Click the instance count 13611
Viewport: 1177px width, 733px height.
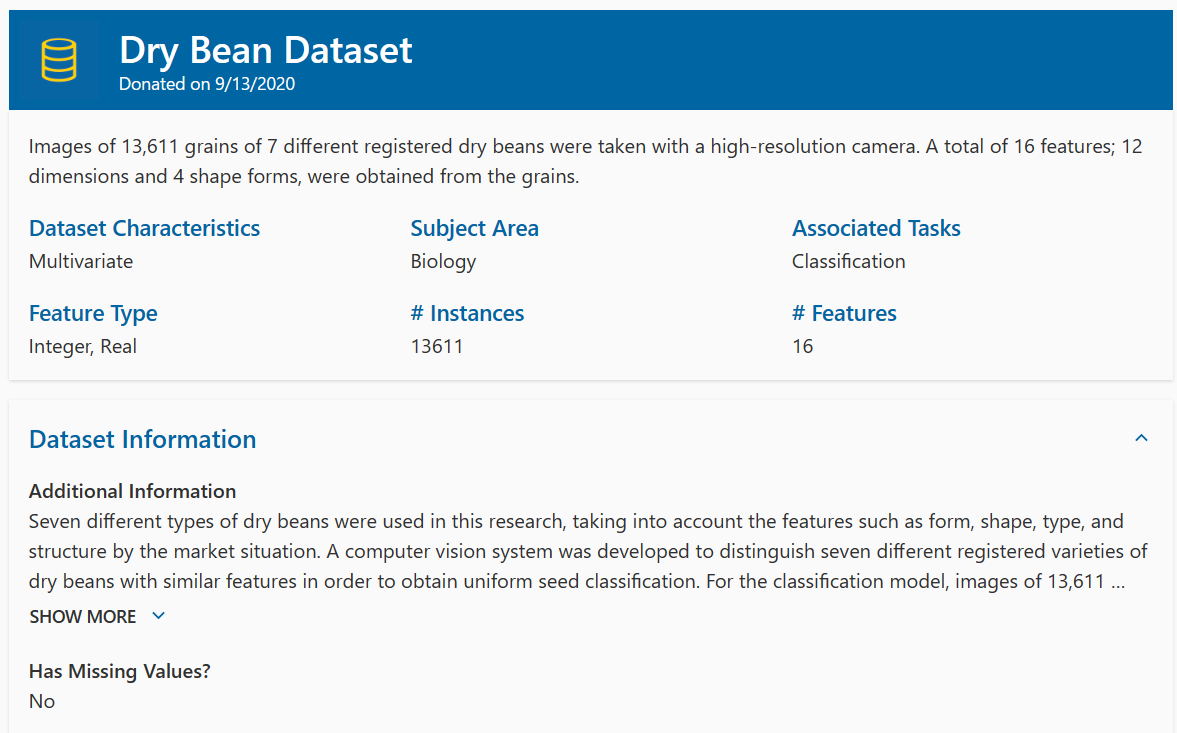[437, 346]
